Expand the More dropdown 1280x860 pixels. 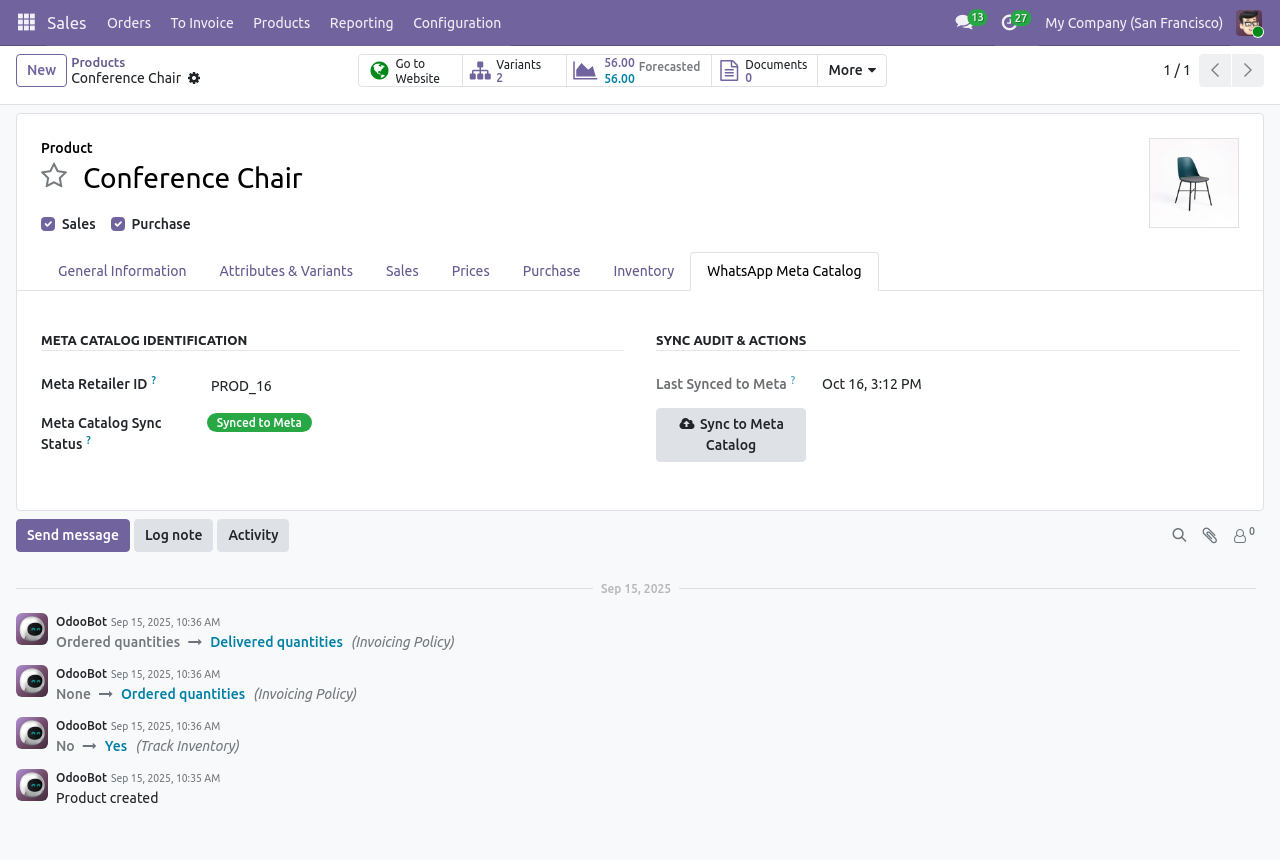pyautogui.click(x=852, y=70)
